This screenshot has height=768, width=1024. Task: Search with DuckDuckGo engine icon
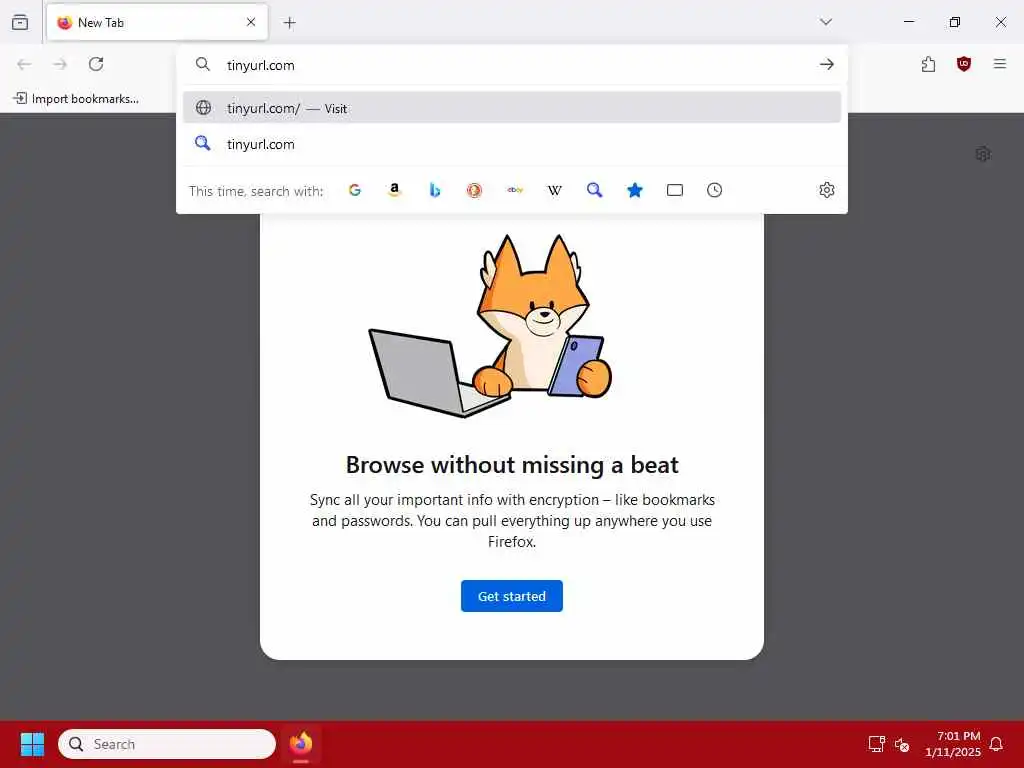coord(474,190)
